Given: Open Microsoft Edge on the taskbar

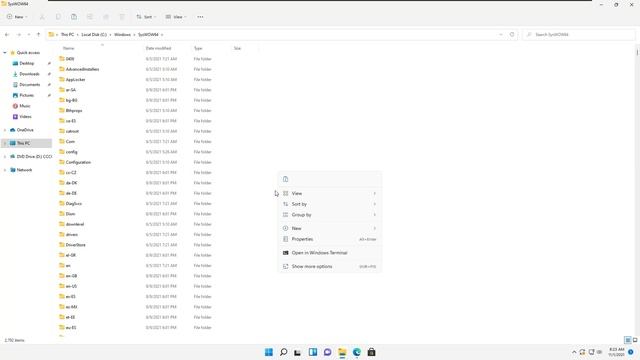Looking at the screenshot, I should pos(357,352).
